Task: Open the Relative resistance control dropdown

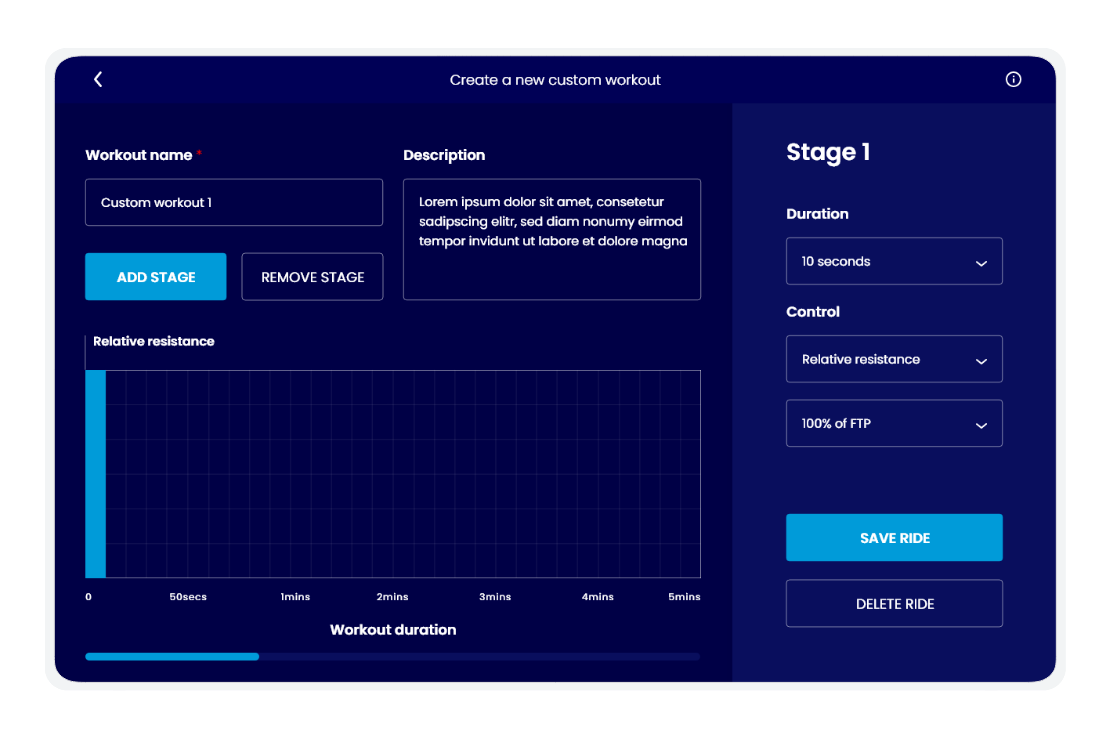Action: (894, 359)
